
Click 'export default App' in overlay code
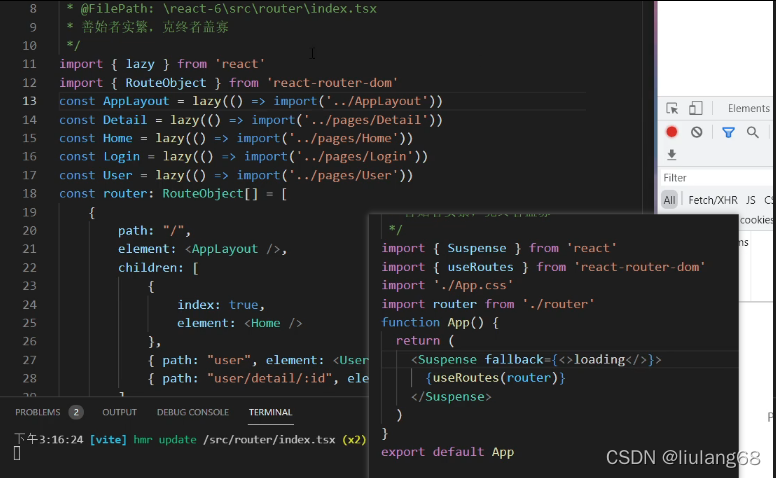447,452
